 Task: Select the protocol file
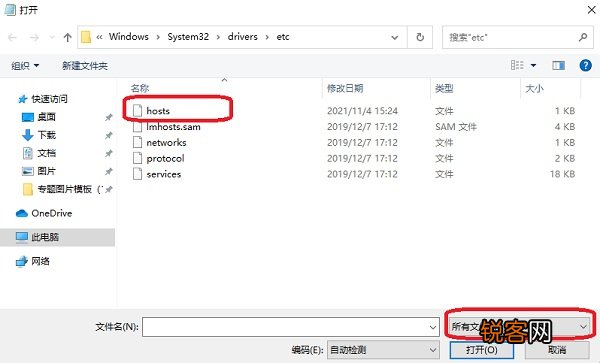tap(165, 158)
